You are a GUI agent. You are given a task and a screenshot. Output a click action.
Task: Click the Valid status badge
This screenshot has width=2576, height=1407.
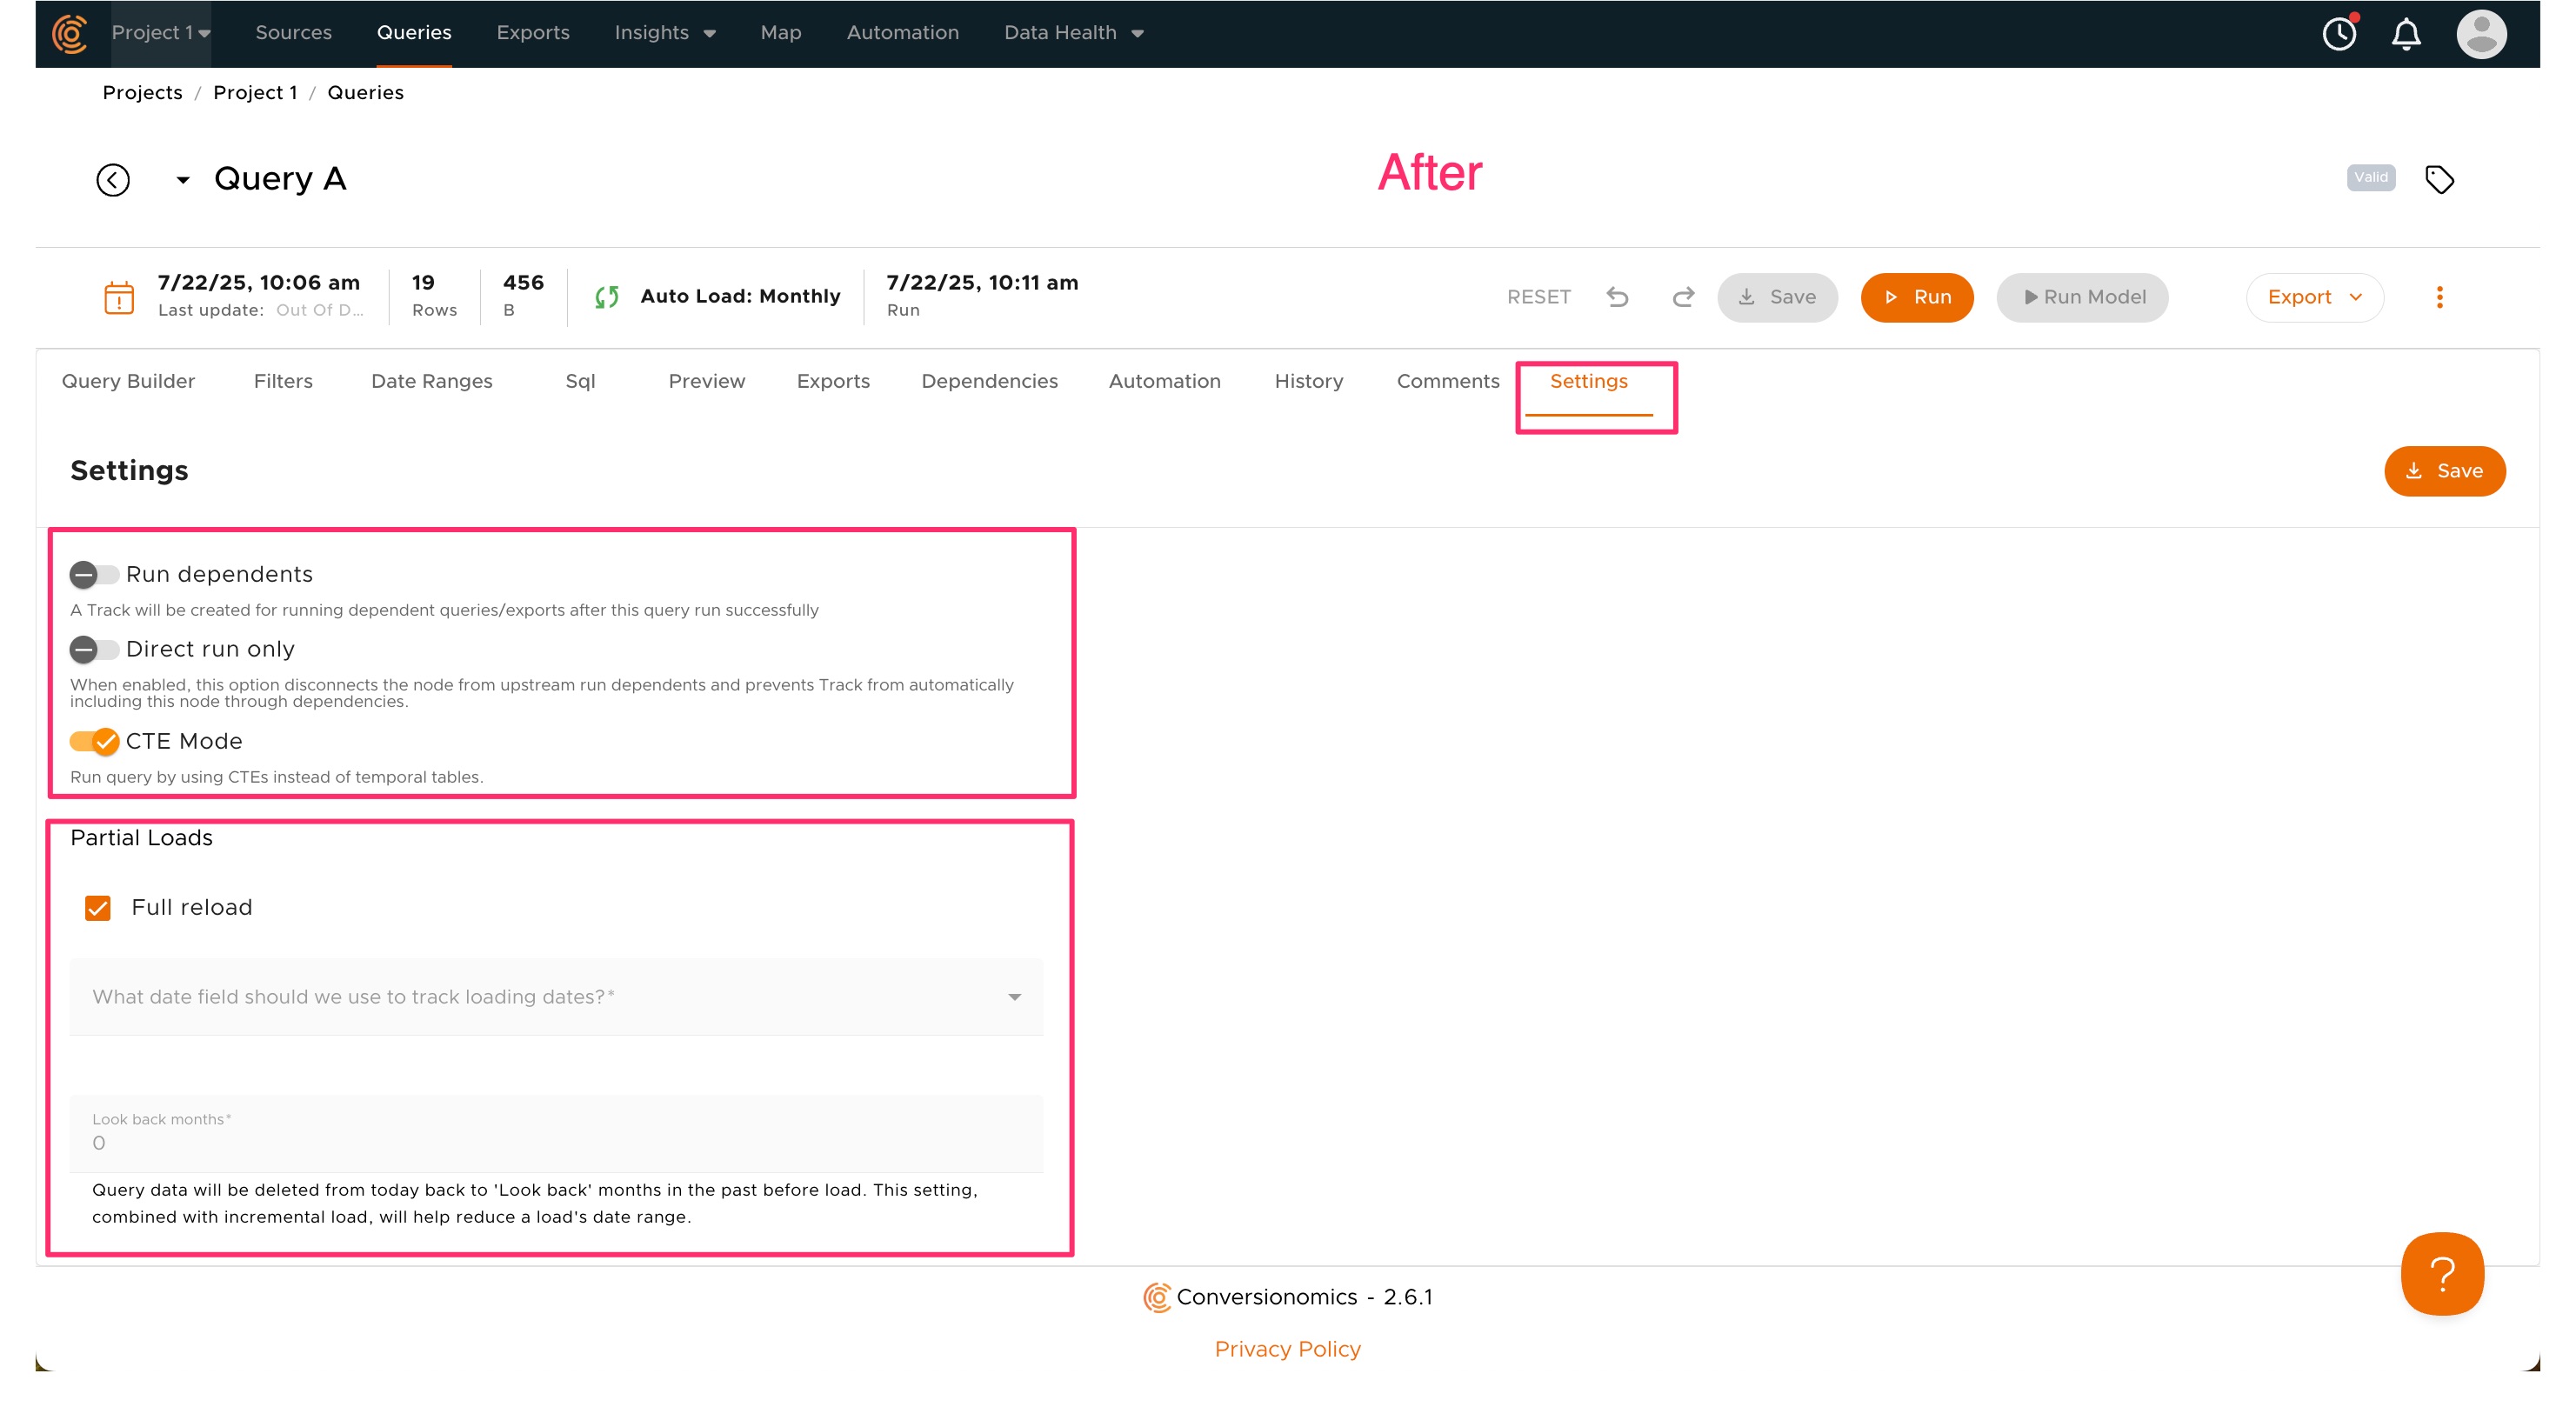(x=2370, y=178)
